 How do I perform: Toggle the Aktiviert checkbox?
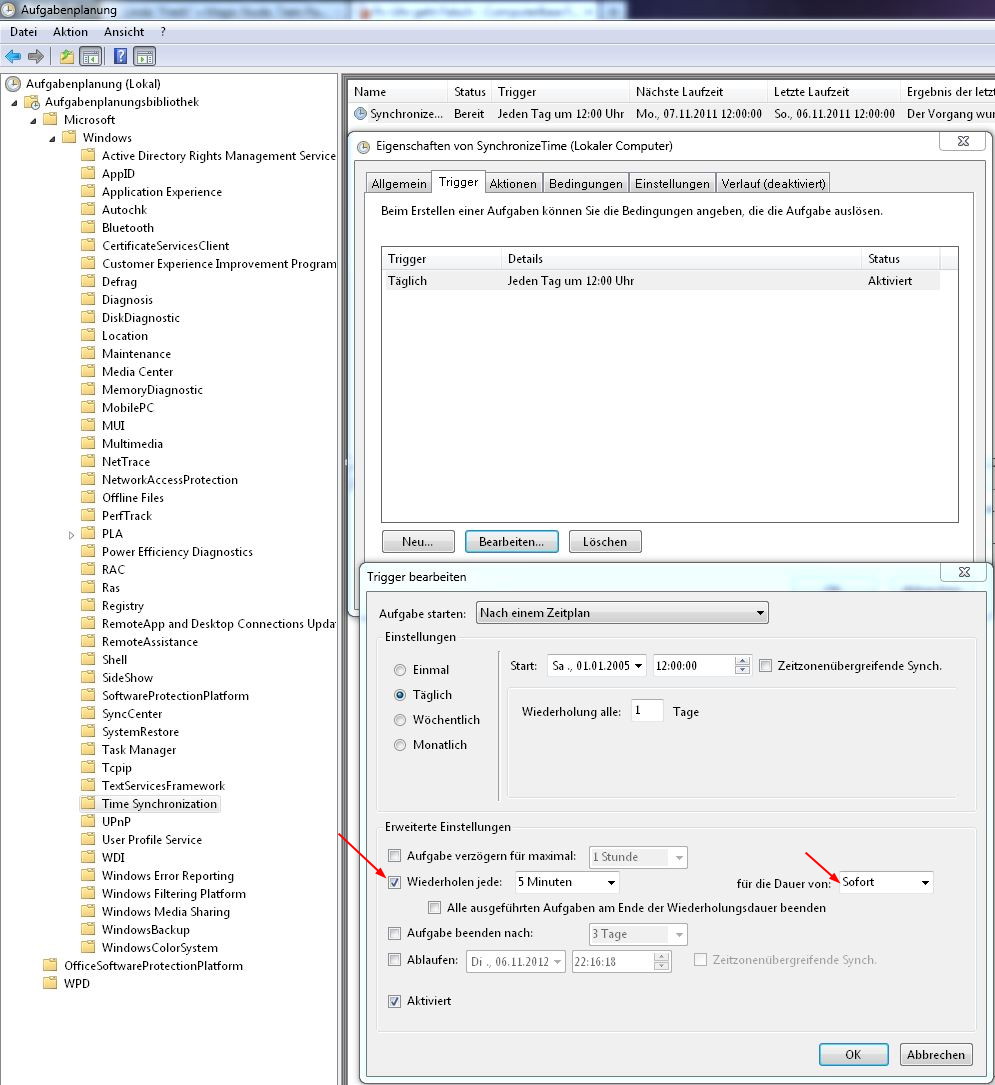[x=394, y=1001]
